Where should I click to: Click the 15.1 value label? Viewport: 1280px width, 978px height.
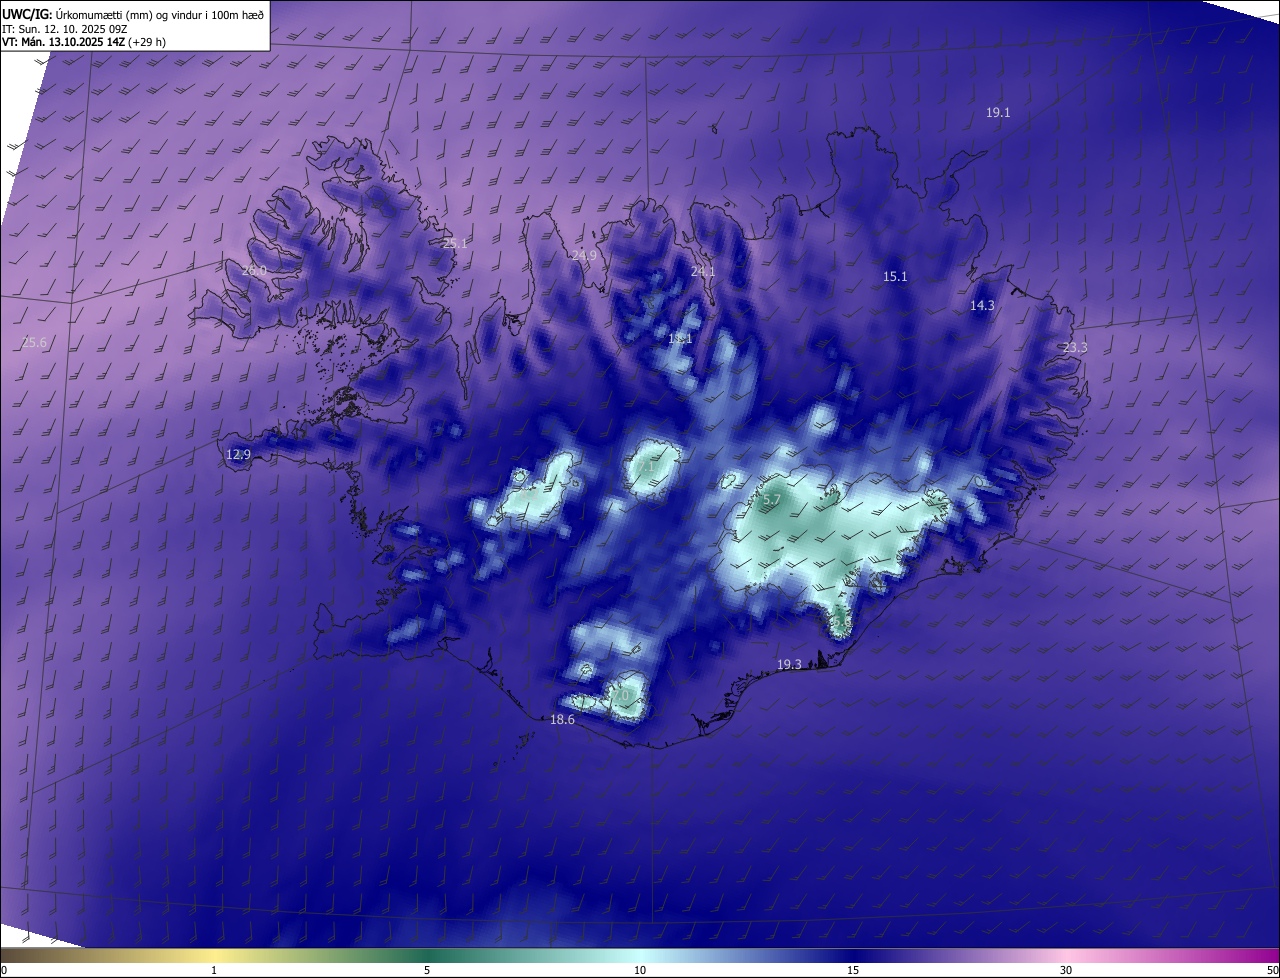coord(895,277)
